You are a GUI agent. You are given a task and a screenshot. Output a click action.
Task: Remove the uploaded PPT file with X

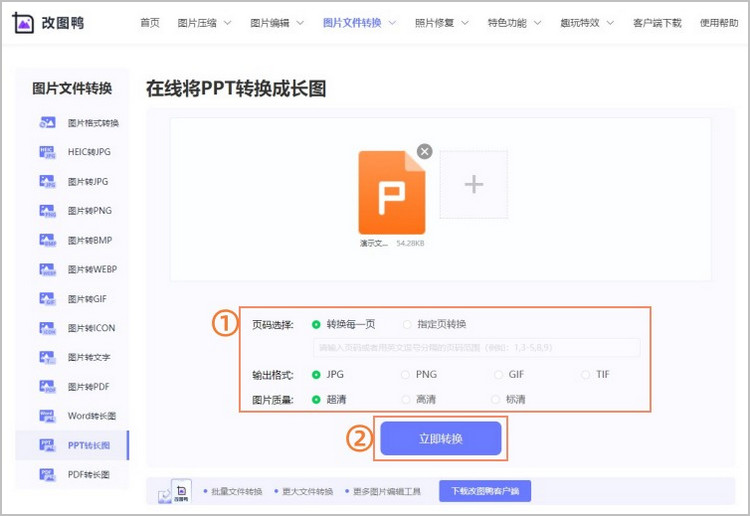tap(424, 151)
